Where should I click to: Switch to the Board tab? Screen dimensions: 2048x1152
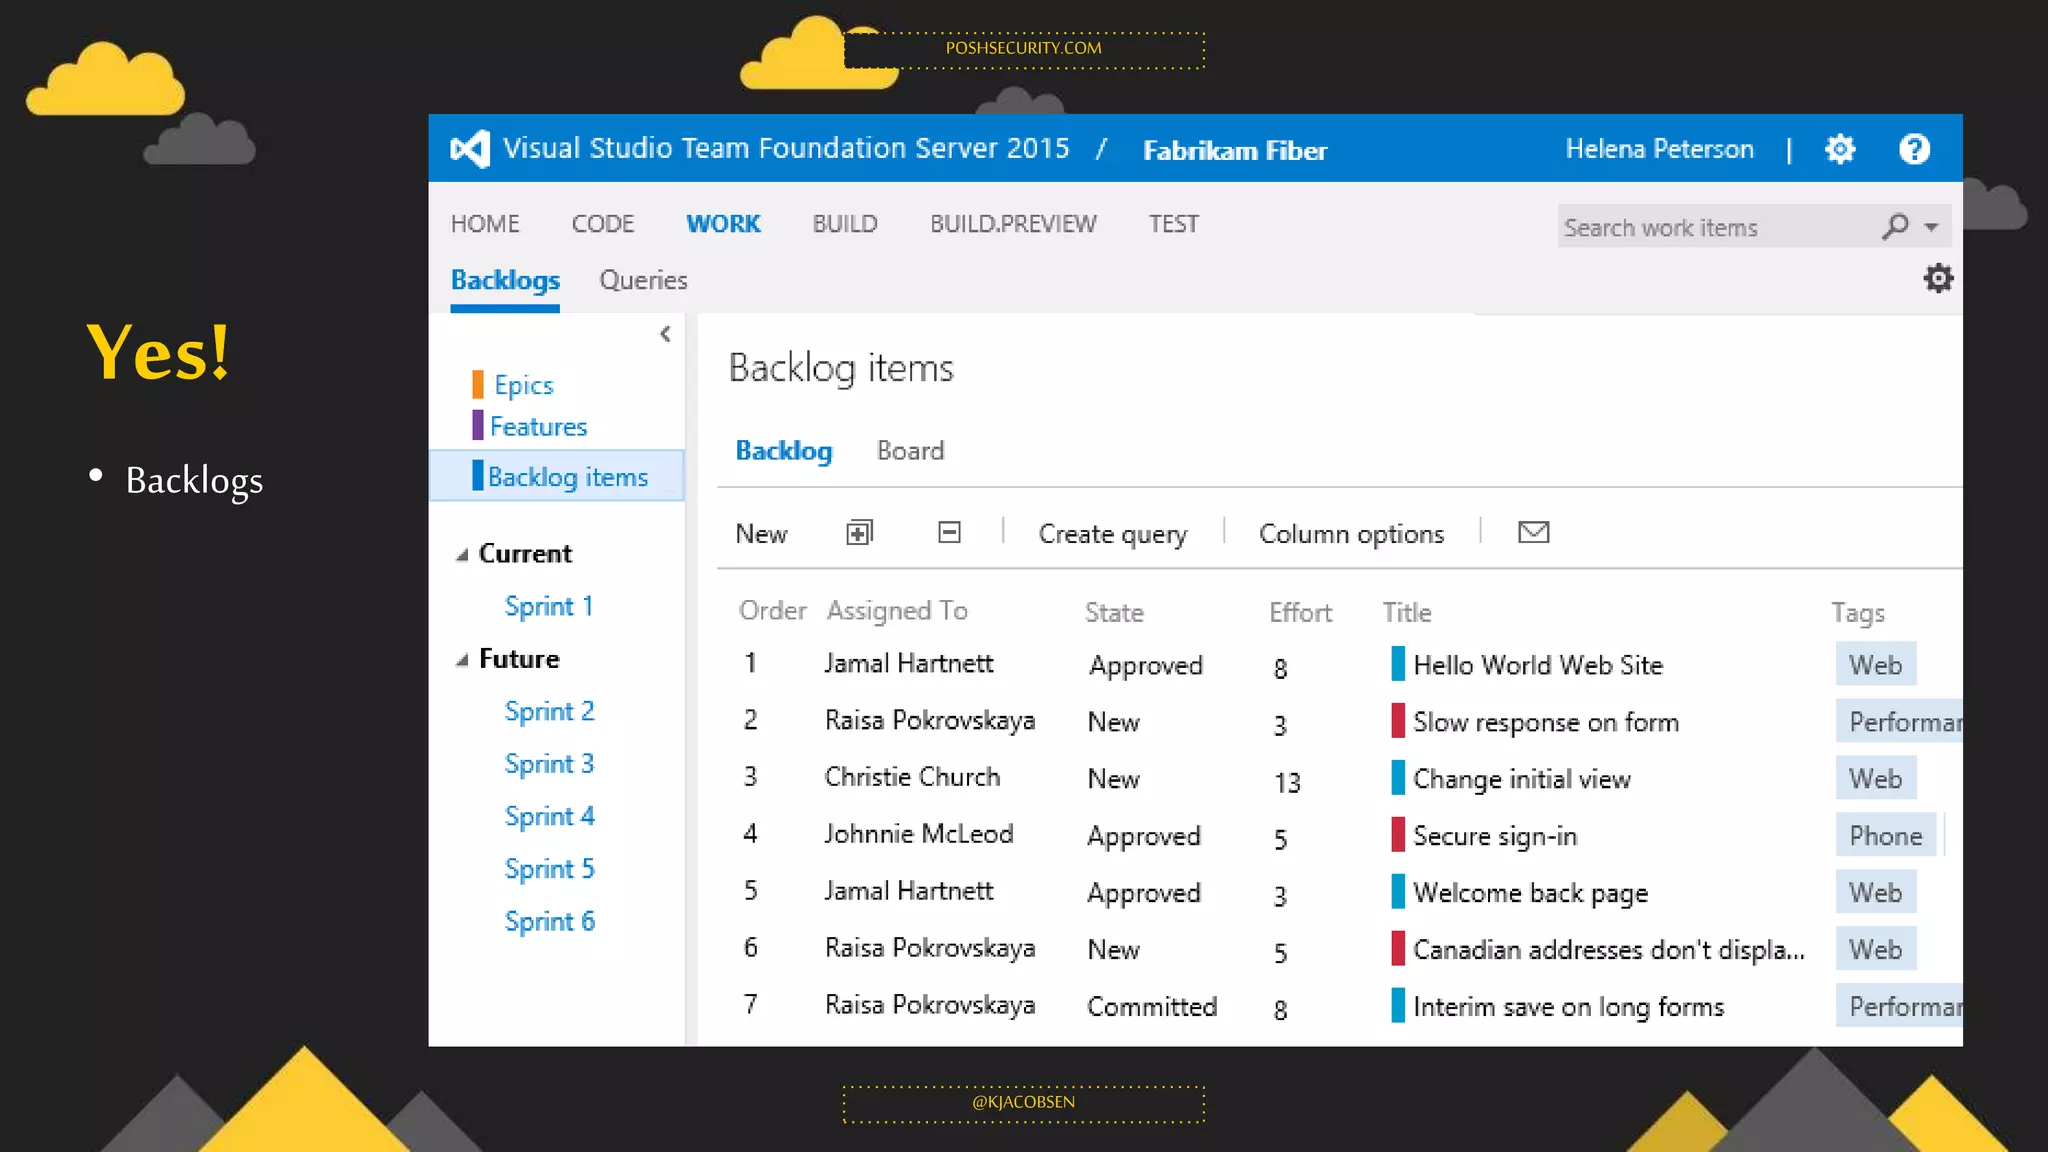910,451
